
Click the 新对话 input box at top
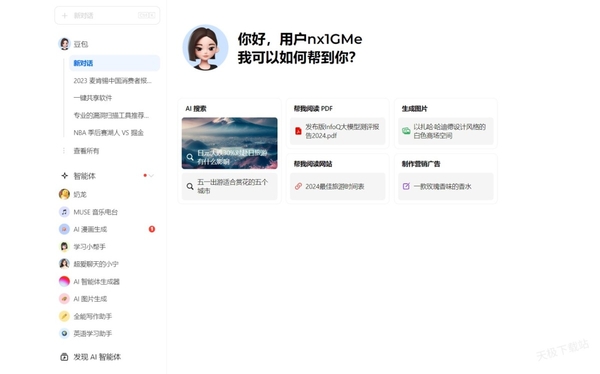107,16
